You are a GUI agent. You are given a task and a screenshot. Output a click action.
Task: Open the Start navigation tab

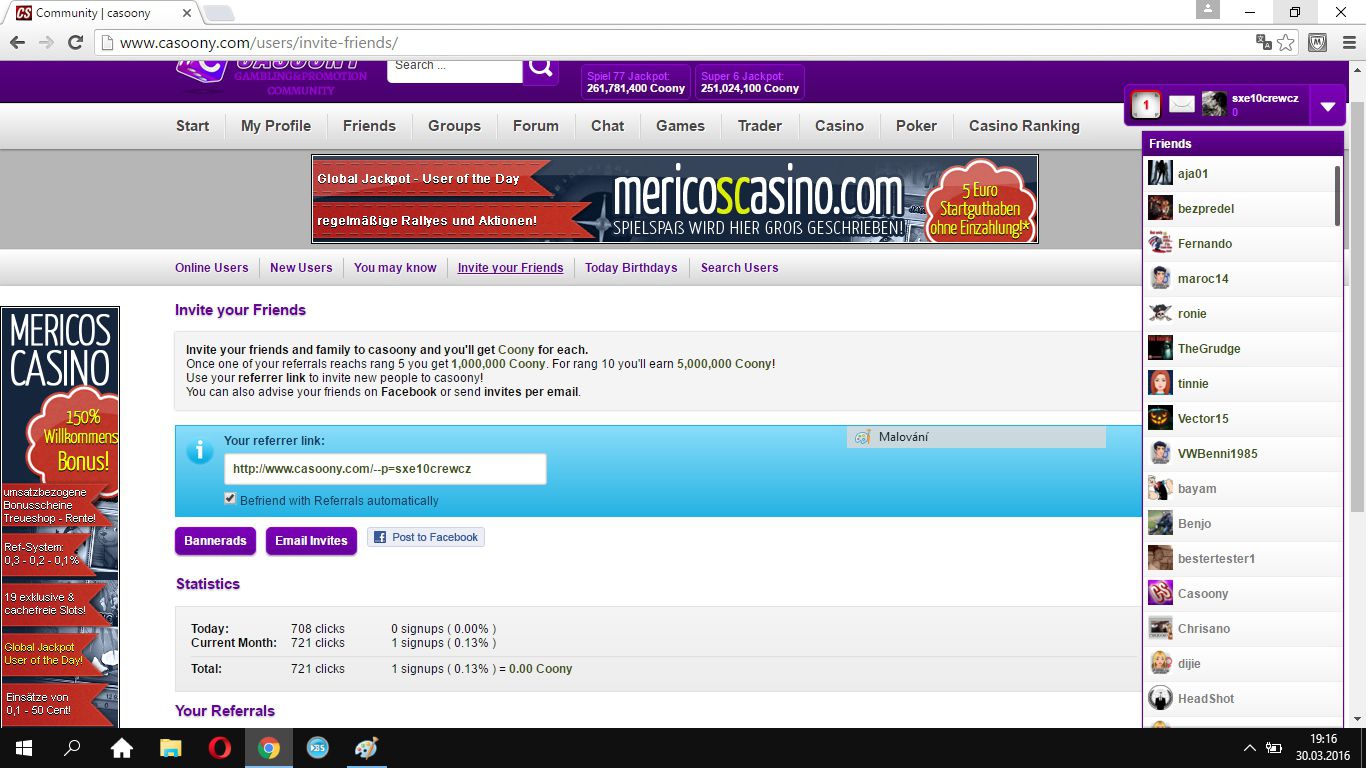point(193,126)
